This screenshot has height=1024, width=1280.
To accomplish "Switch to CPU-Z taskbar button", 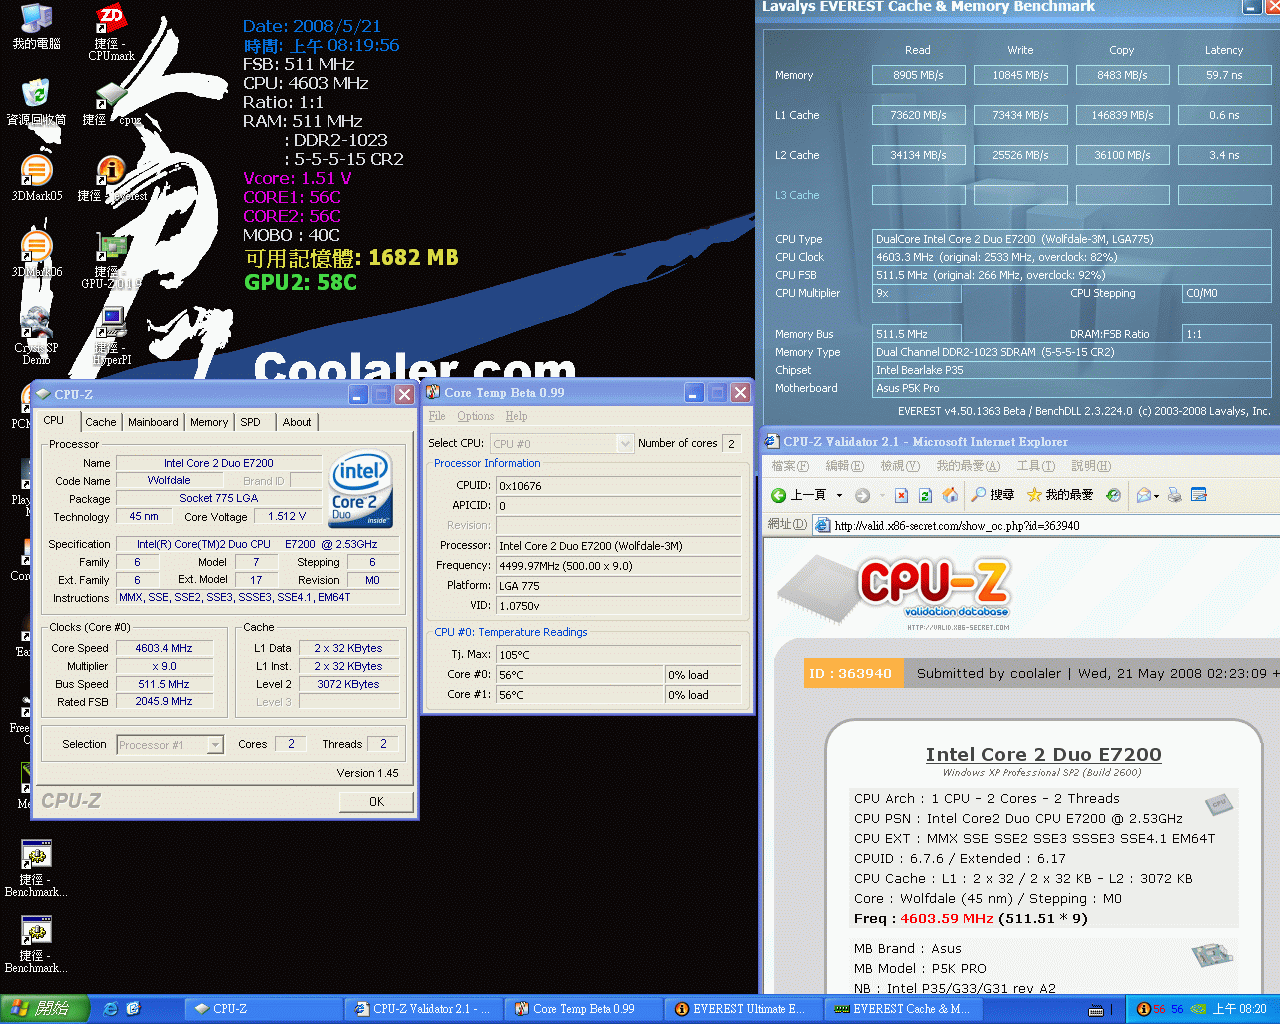I will pos(262,1009).
